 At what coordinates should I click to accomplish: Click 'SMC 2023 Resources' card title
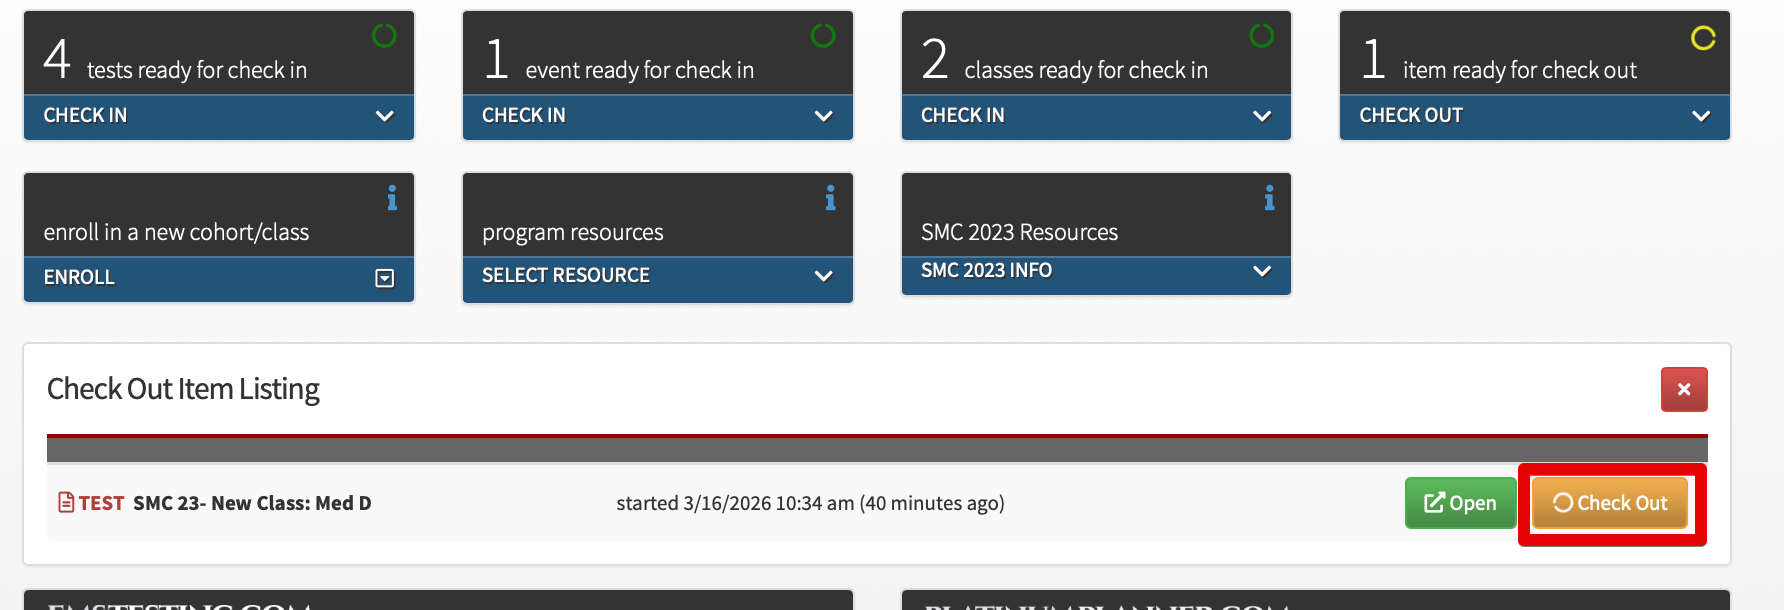(1019, 232)
